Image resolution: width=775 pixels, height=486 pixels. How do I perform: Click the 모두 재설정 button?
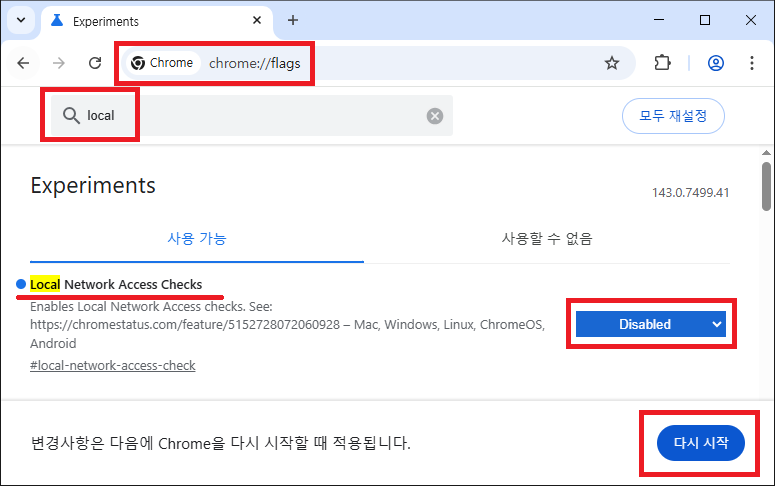pyautogui.click(x=673, y=116)
